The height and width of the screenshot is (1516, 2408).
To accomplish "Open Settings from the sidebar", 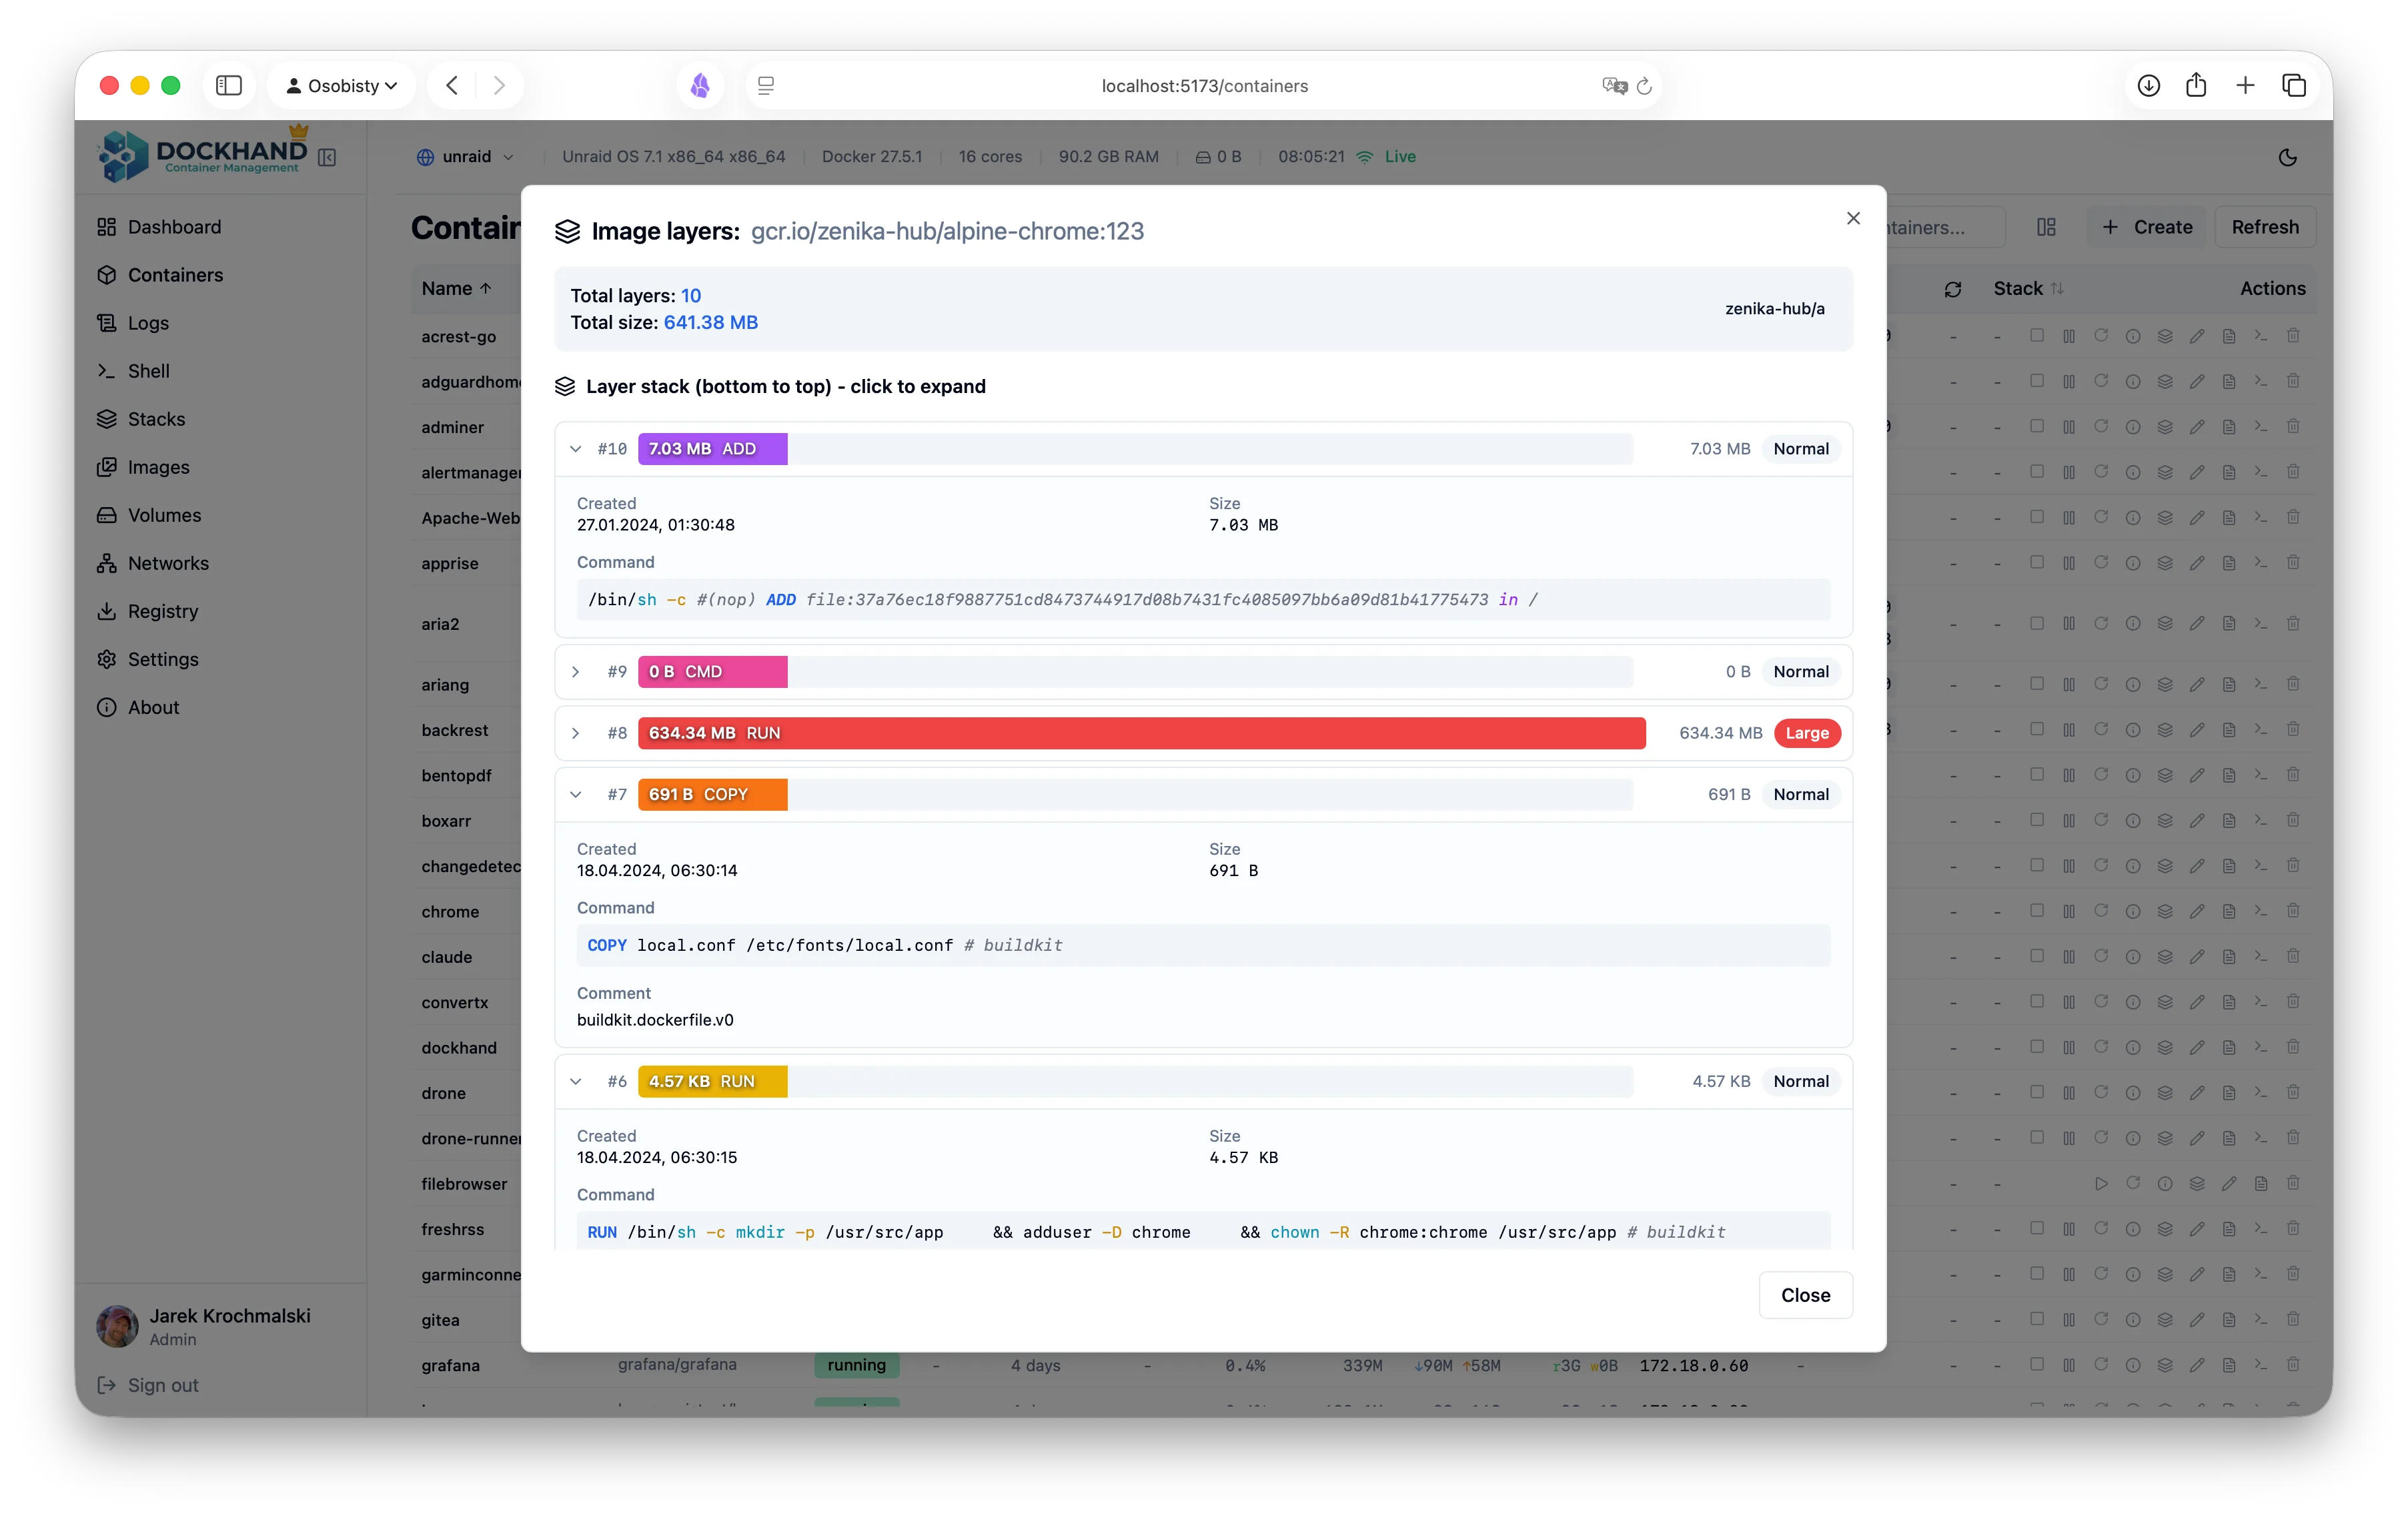I will coord(162,659).
